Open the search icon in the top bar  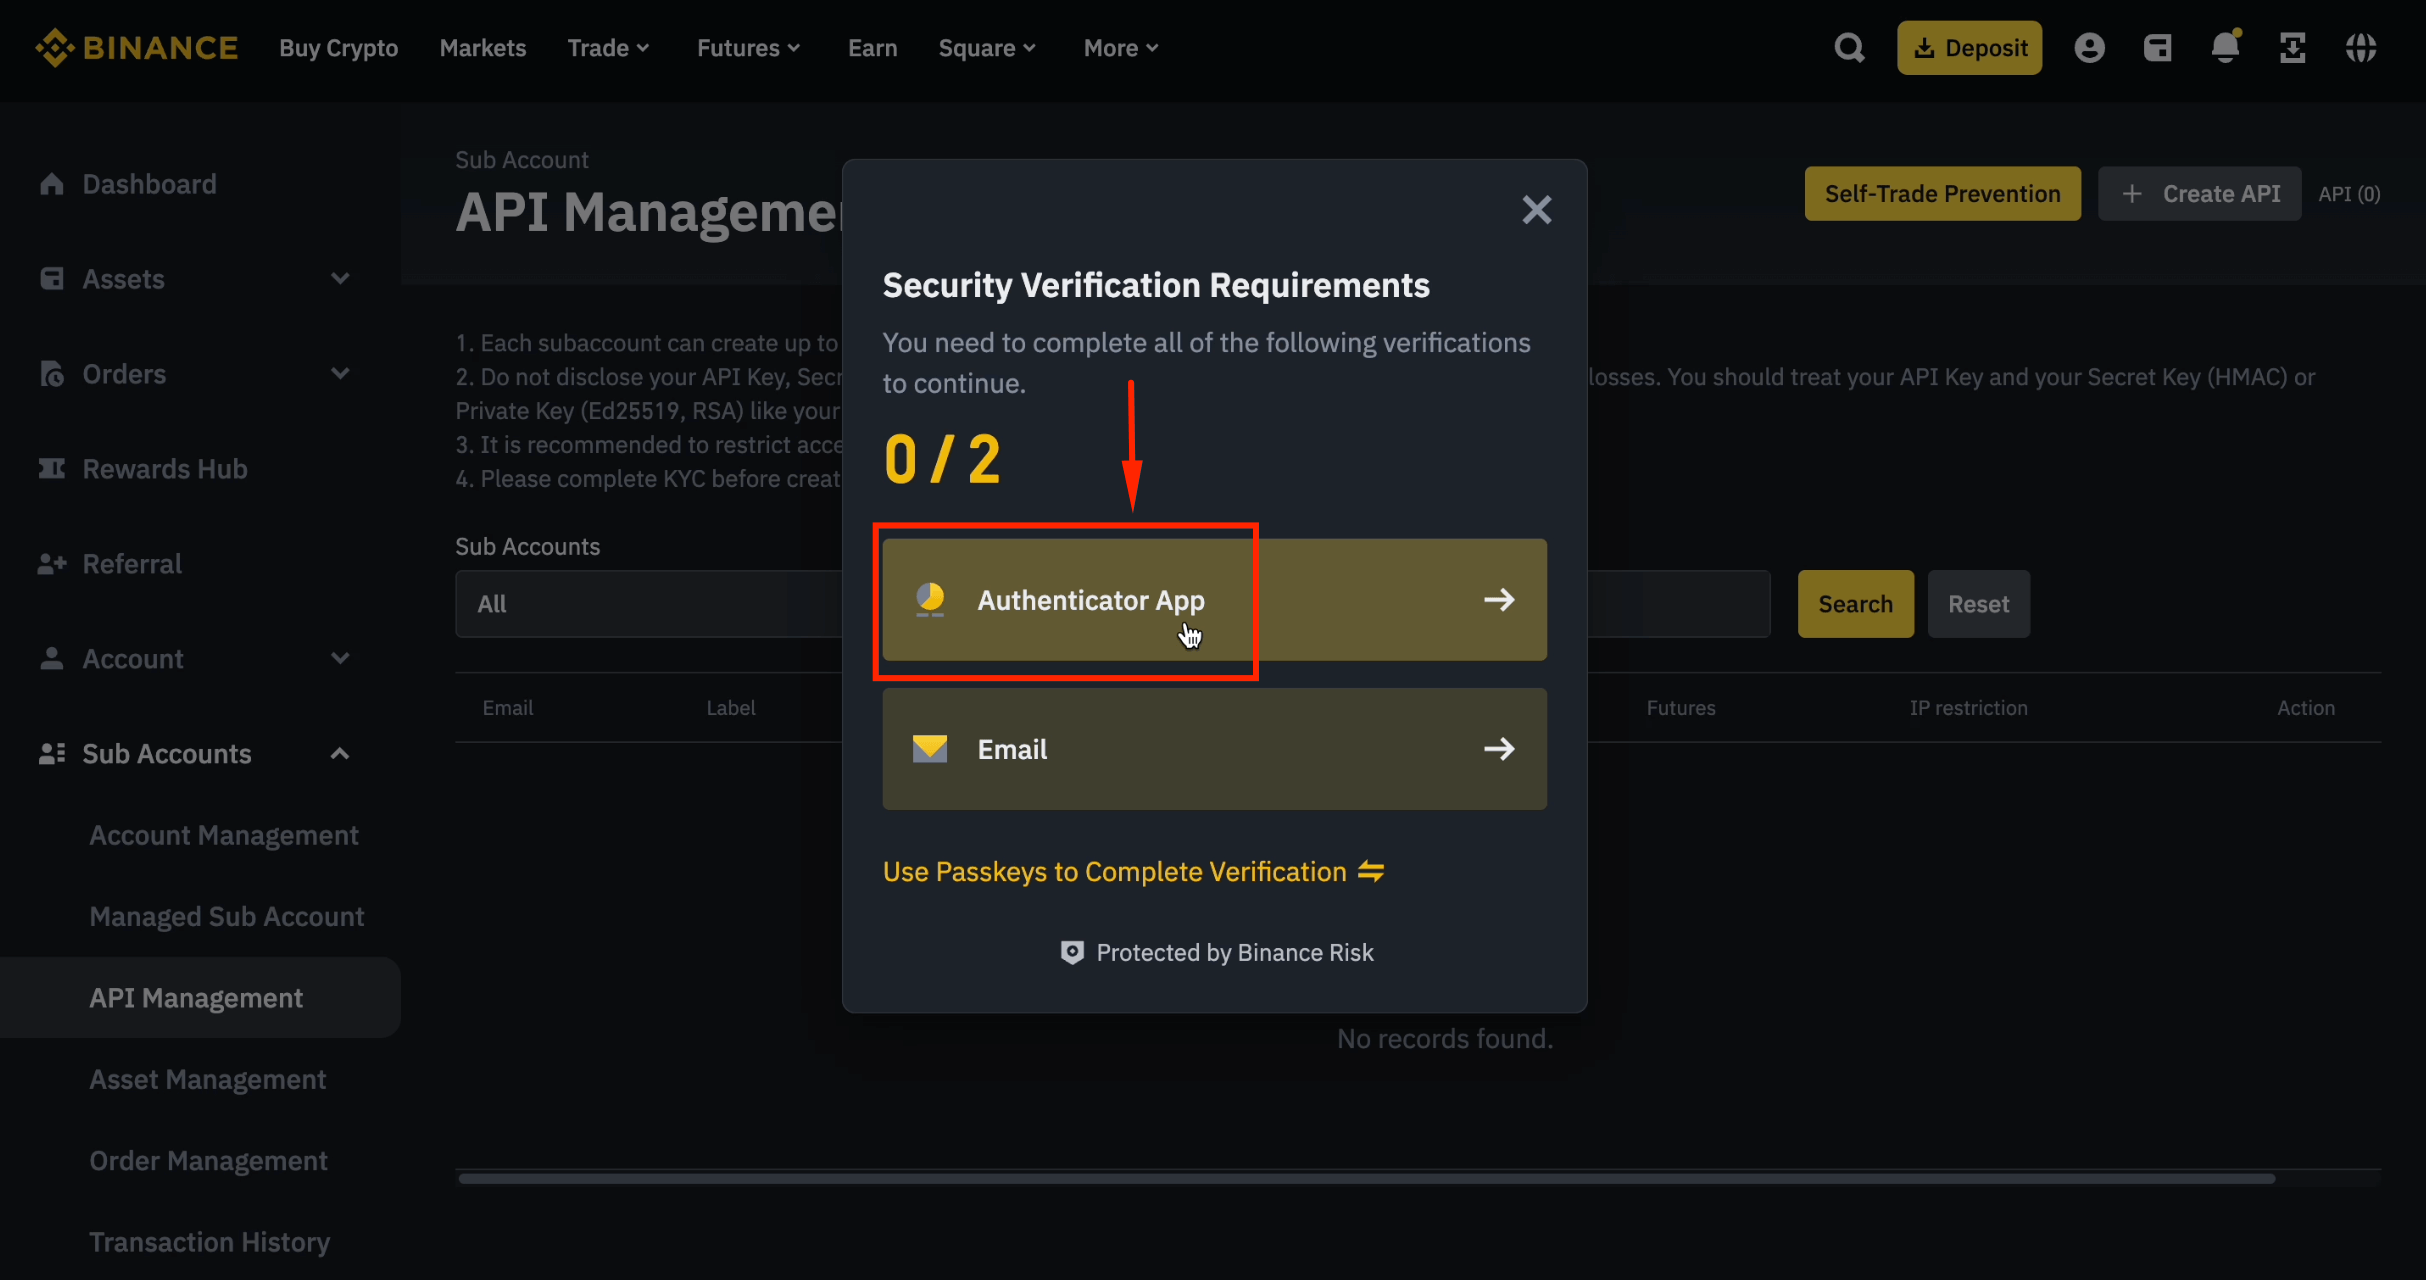tap(1849, 47)
